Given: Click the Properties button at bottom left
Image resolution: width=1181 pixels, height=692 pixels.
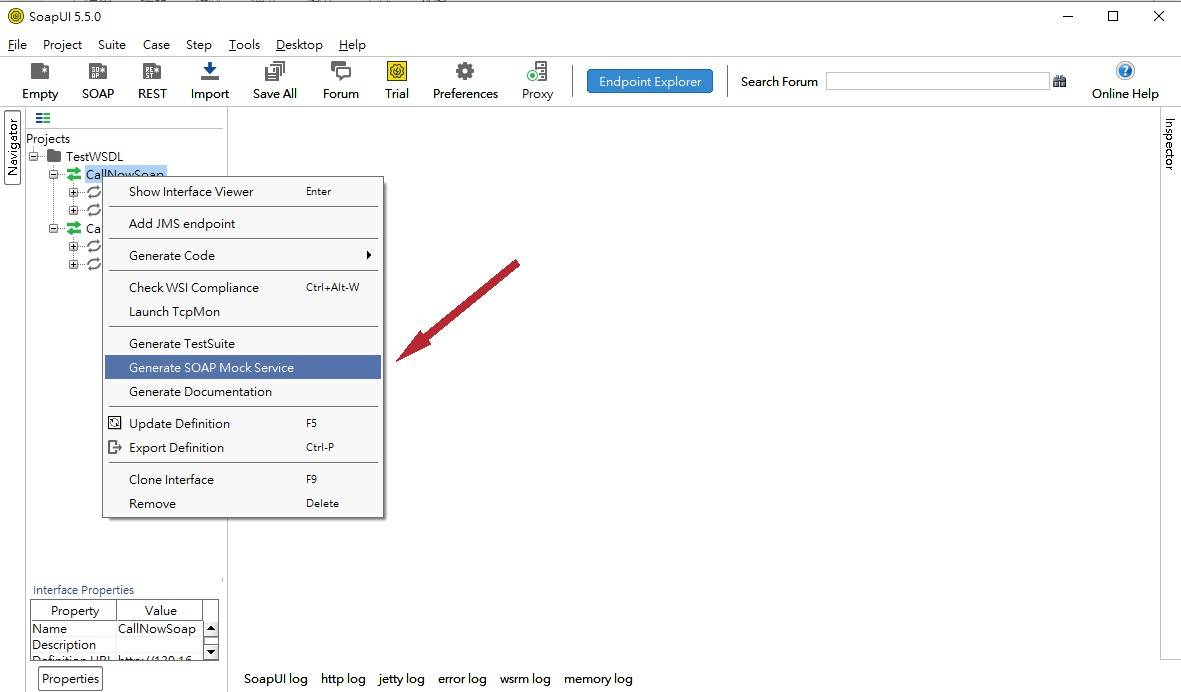Looking at the screenshot, I should pyautogui.click(x=70, y=678).
